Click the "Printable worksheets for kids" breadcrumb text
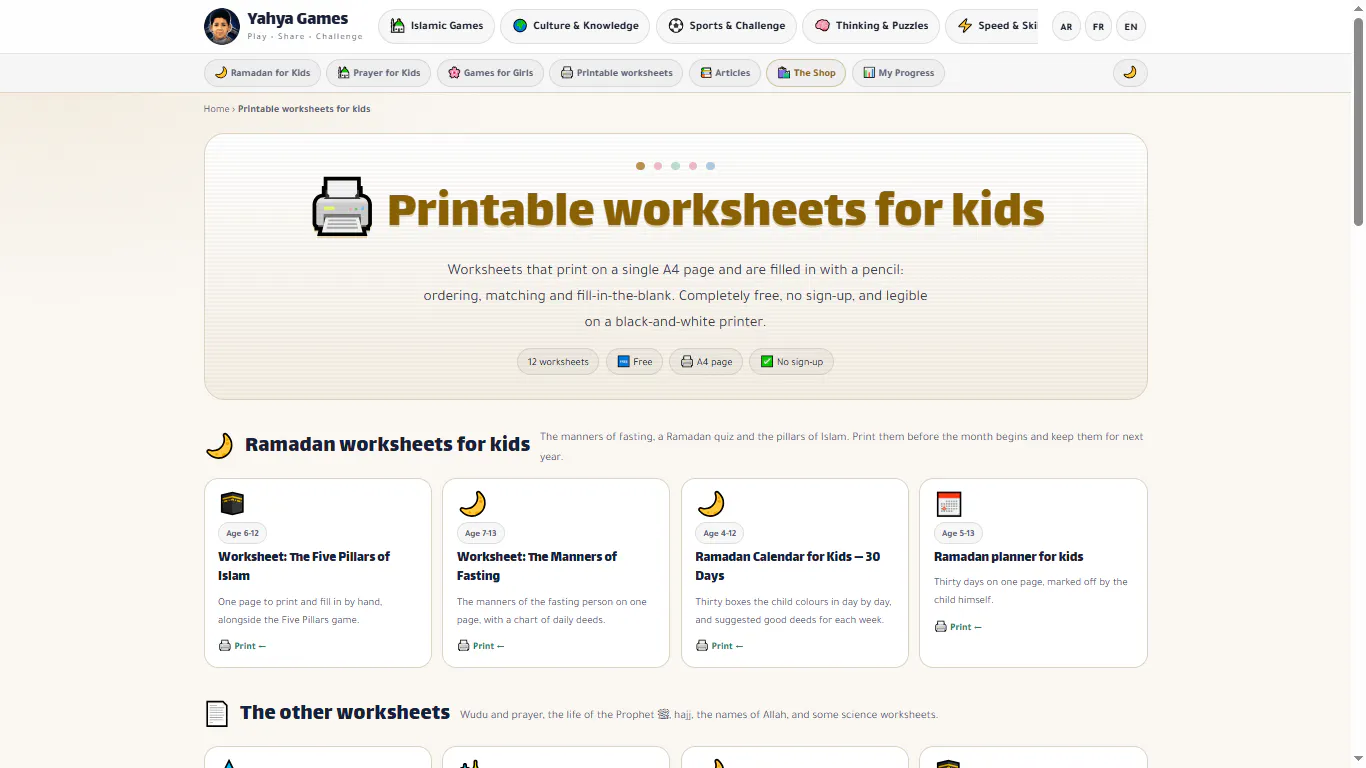The height and width of the screenshot is (768, 1366). (304, 109)
